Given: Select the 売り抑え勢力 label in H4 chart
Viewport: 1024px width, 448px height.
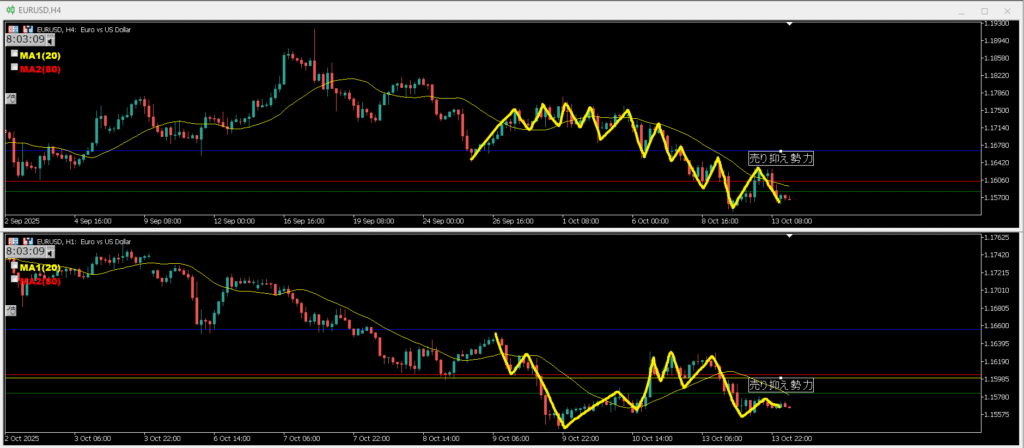Looking at the screenshot, I should [781, 158].
